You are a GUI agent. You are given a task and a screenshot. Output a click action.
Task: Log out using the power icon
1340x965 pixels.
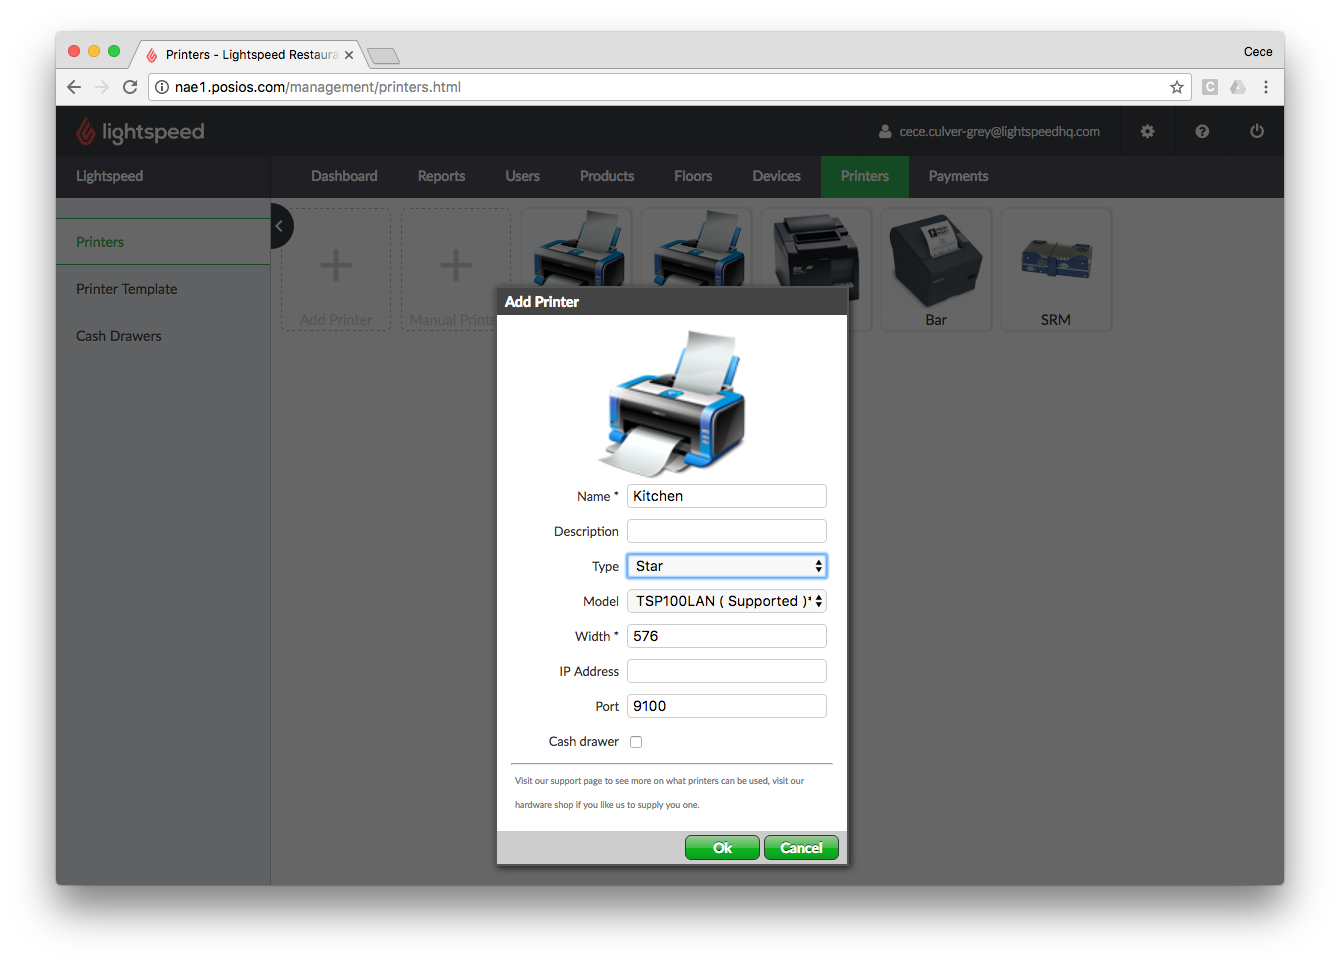tap(1256, 131)
